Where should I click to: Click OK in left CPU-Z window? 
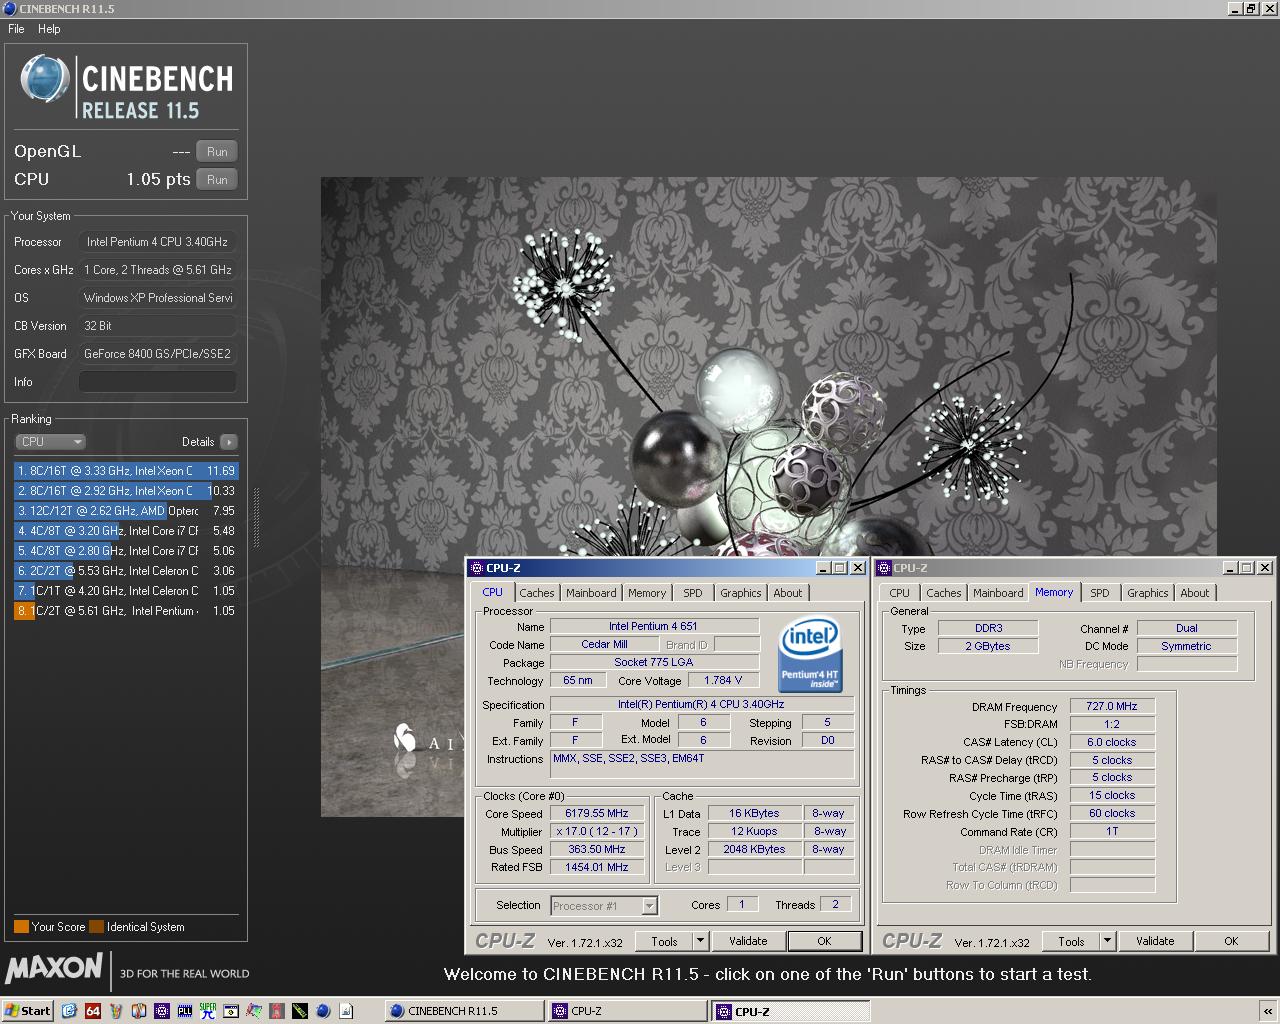824,941
